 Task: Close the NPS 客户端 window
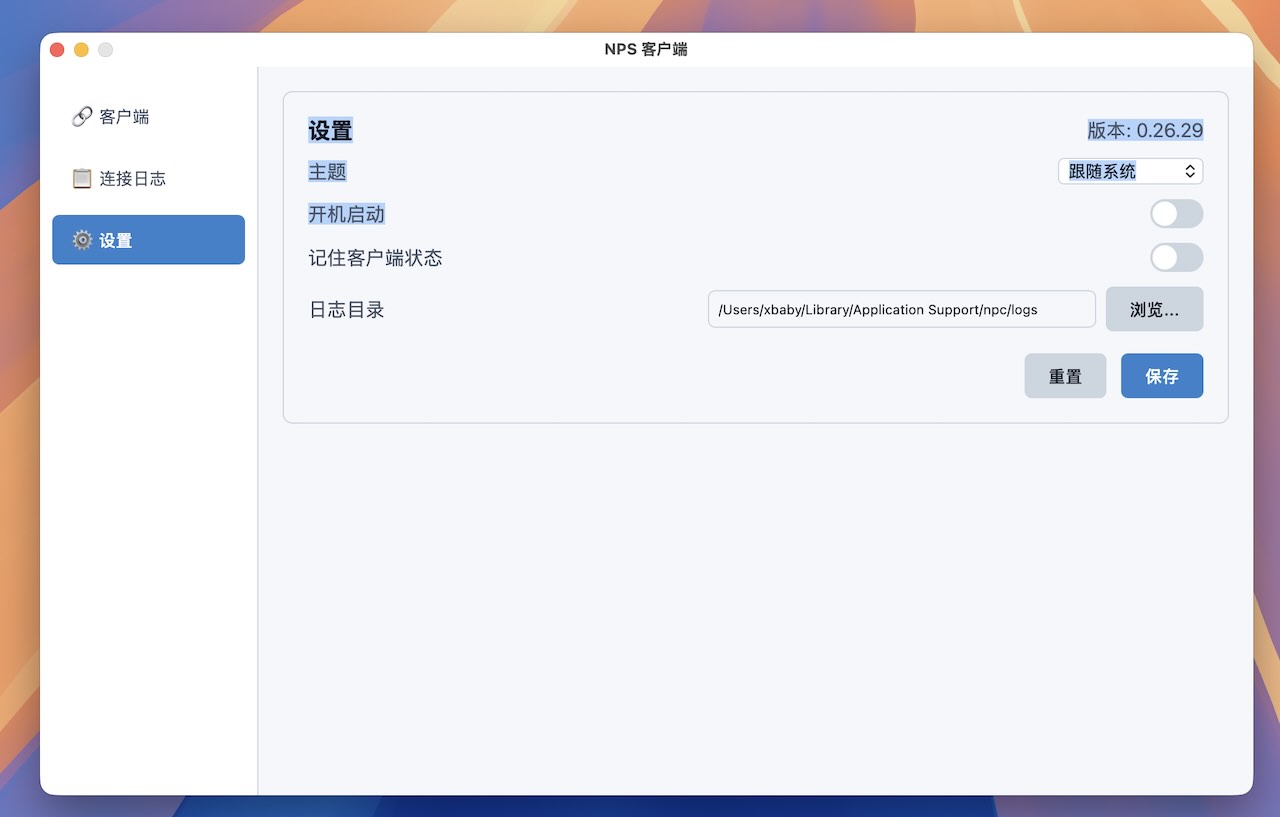pos(57,50)
